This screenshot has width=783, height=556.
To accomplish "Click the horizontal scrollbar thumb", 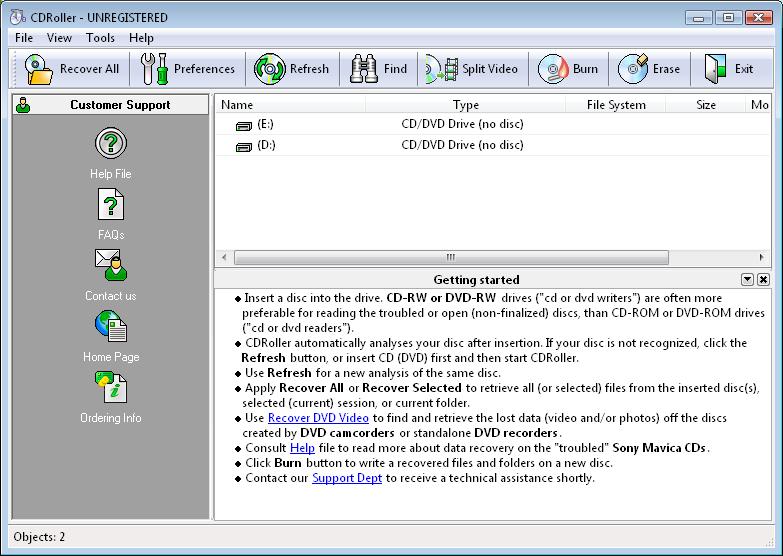I will pyautogui.click(x=451, y=257).
